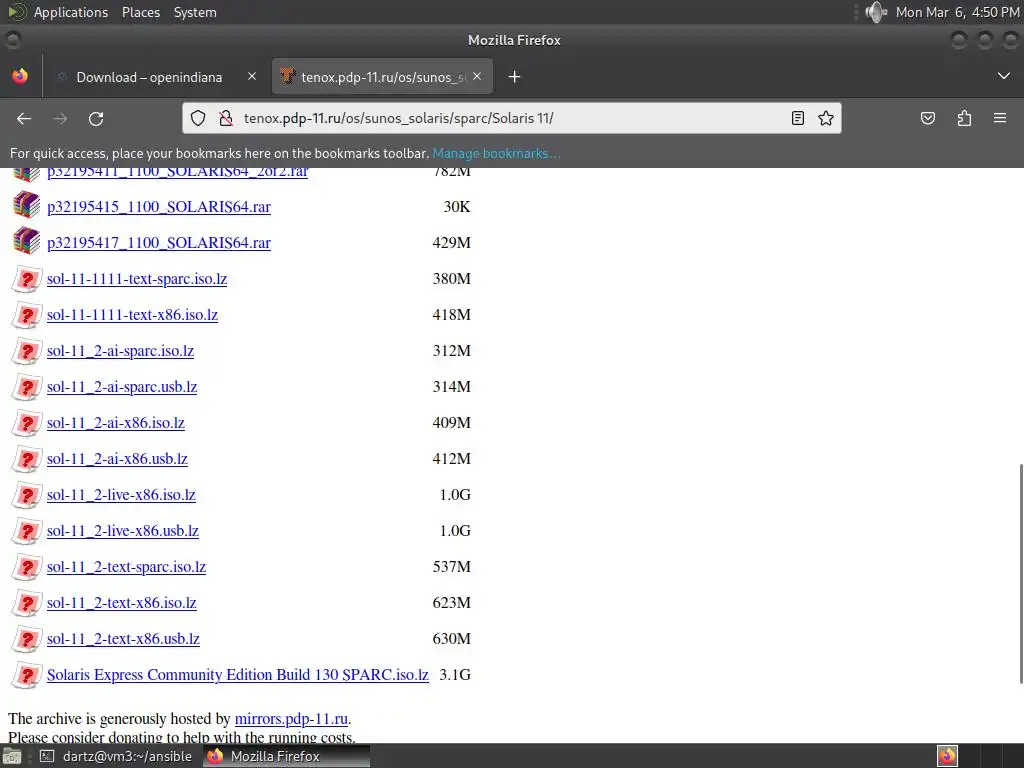Open the sol-11_2-text-x86.iso.lz link
1024x768 pixels.
tap(121, 602)
